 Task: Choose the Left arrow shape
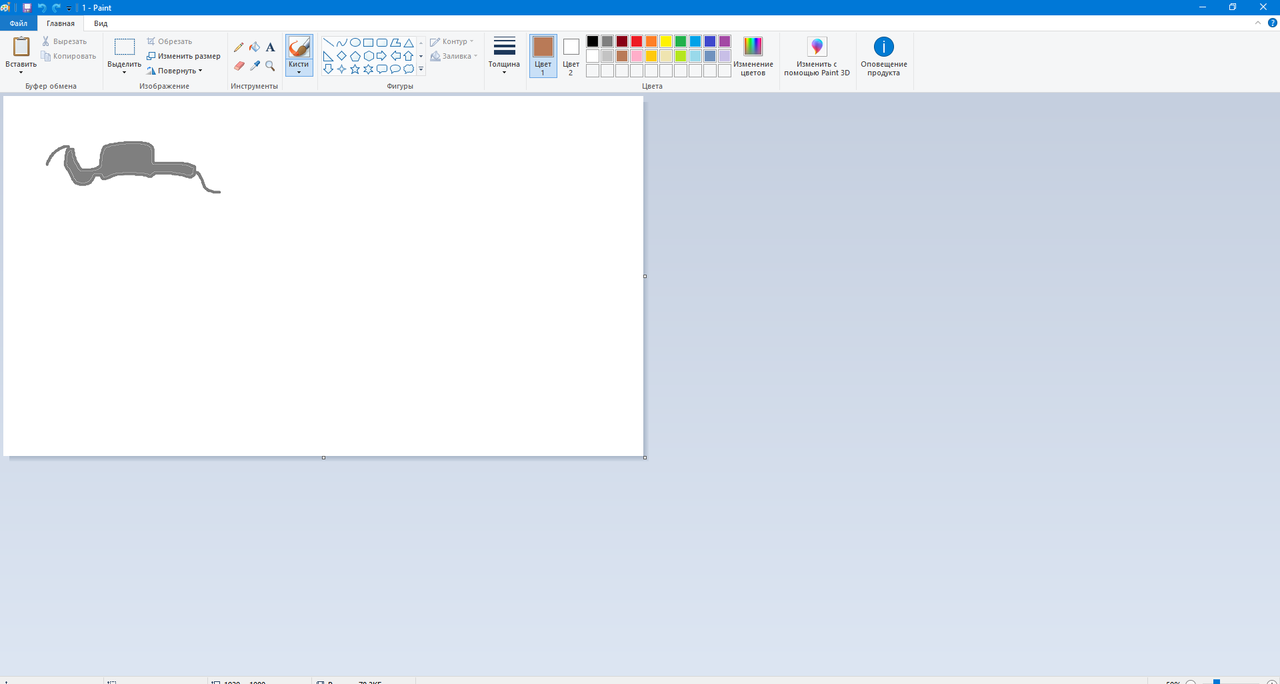pos(395,56)
